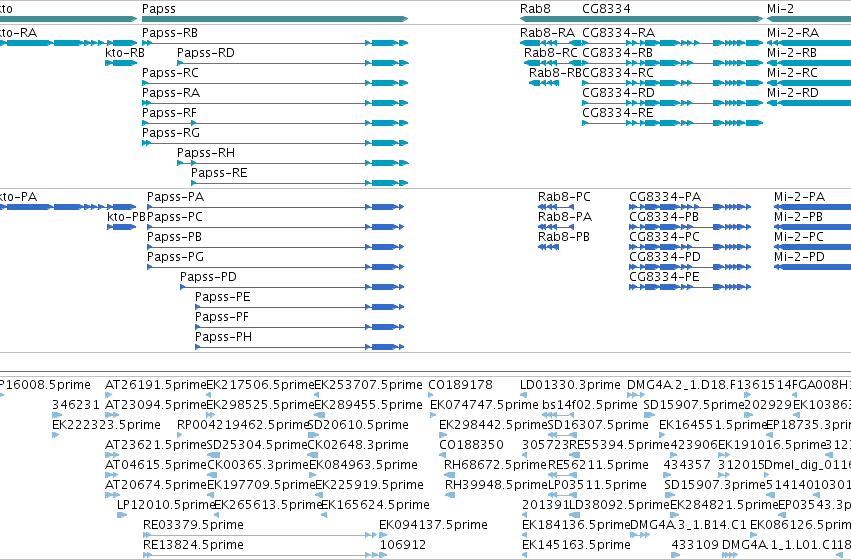Open the Rab8-PB polypeptide
The width and height of the screenshot is (851, 560).
coord(564,237)
